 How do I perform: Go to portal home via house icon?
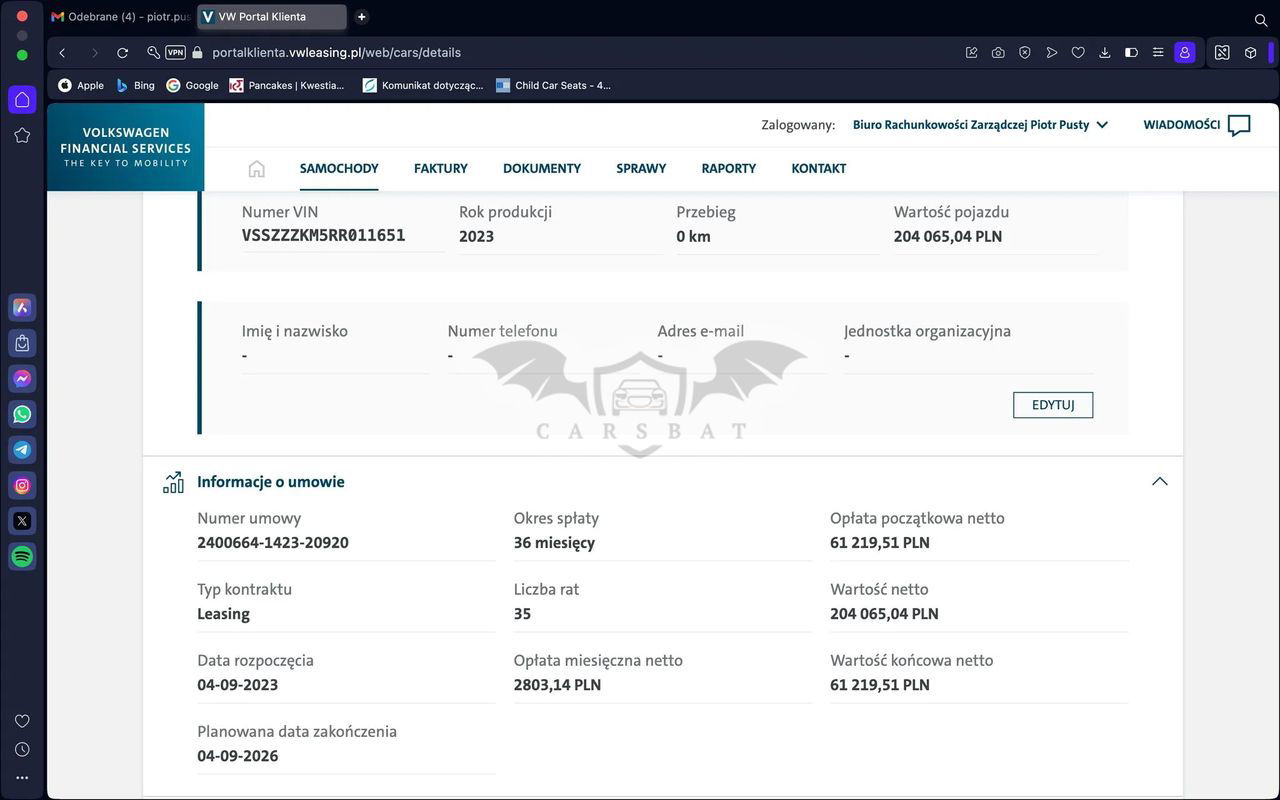pyautogui.click(x=257, y=169)
